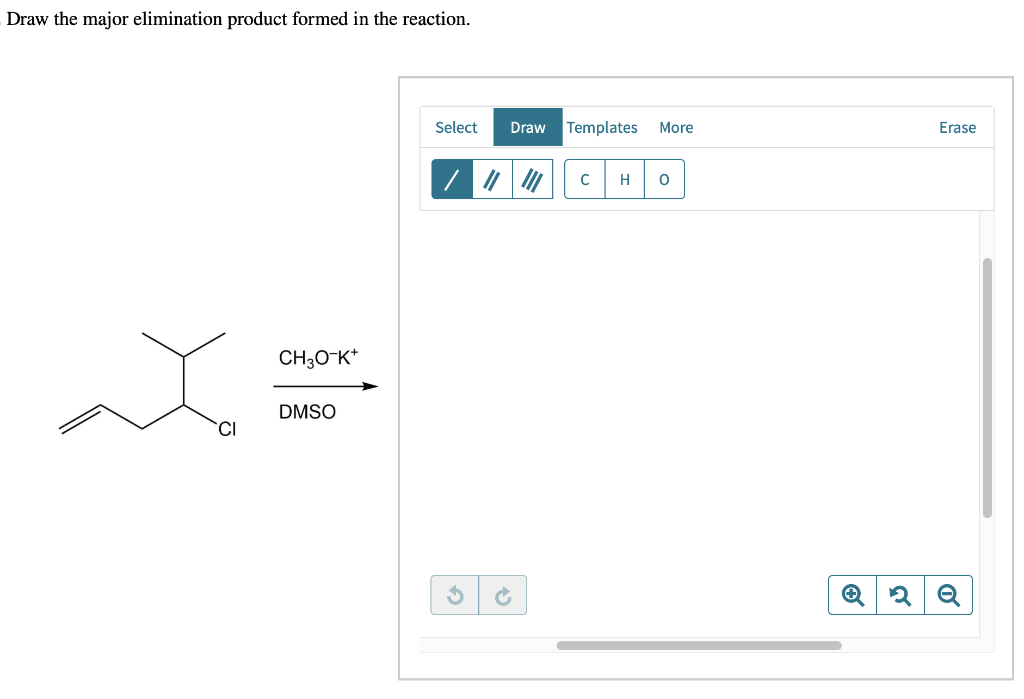Image resolution: width=1024 pixels, height=699 pixels.
Task: Click the horizontal scrollbar at the bottom
Action: [698, 645]
